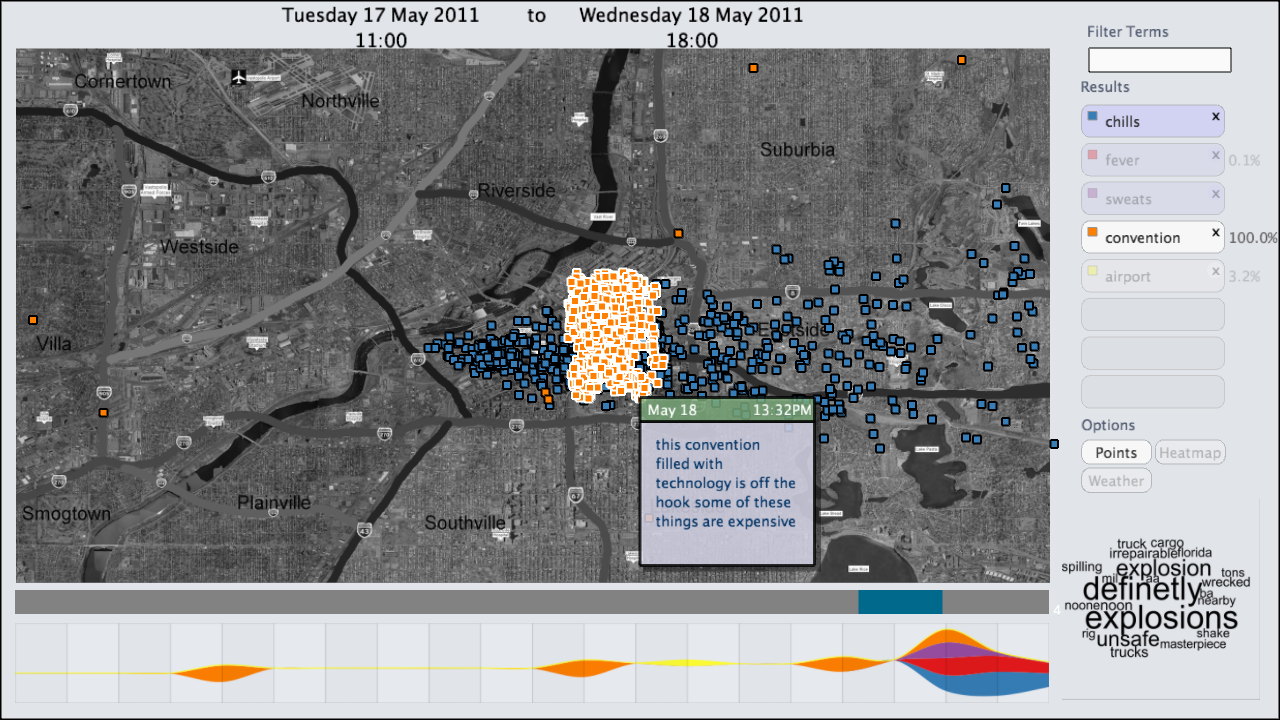Image resolution: width=1280 pixels, height=720 pixels.
Task: Switch to Points display mode
Action: [x=1116, y=452]
